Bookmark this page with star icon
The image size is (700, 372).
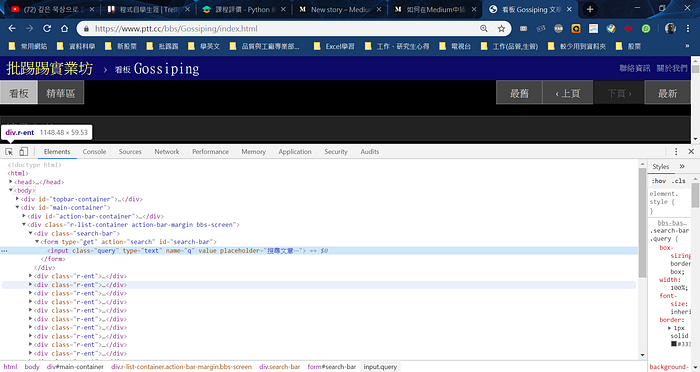click(x=501, y=29)
